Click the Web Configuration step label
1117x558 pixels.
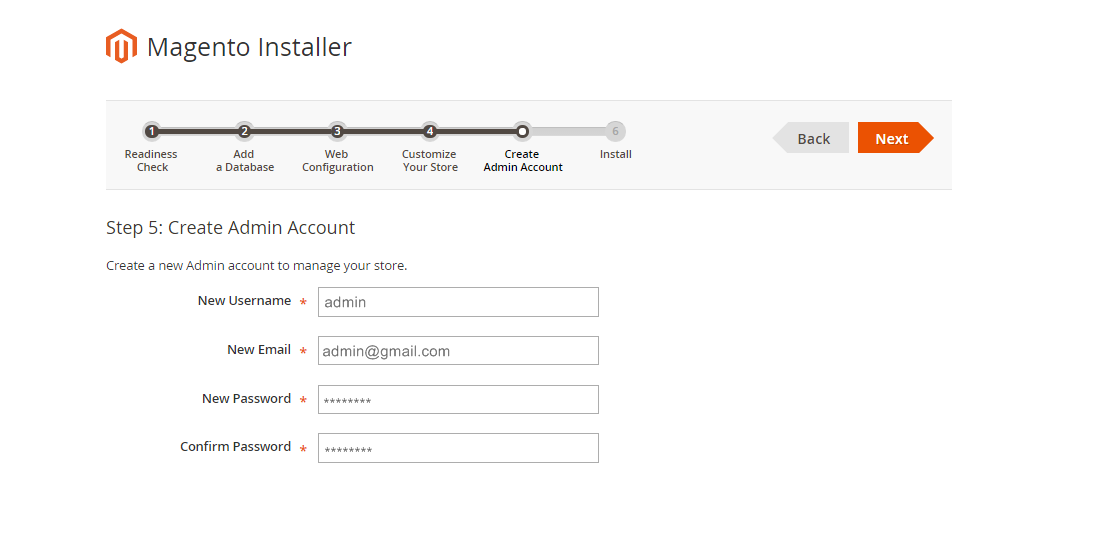[338, 160]
